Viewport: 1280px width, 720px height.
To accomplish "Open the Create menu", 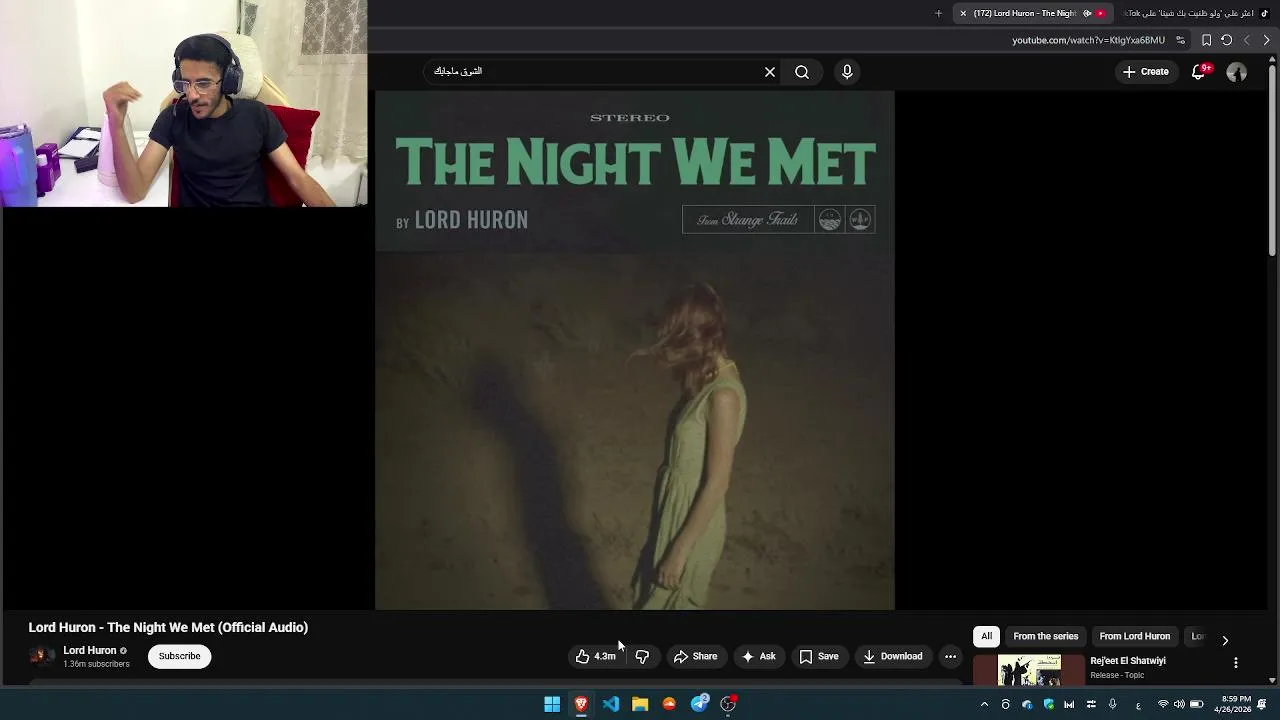I will tap(1146, 72).
